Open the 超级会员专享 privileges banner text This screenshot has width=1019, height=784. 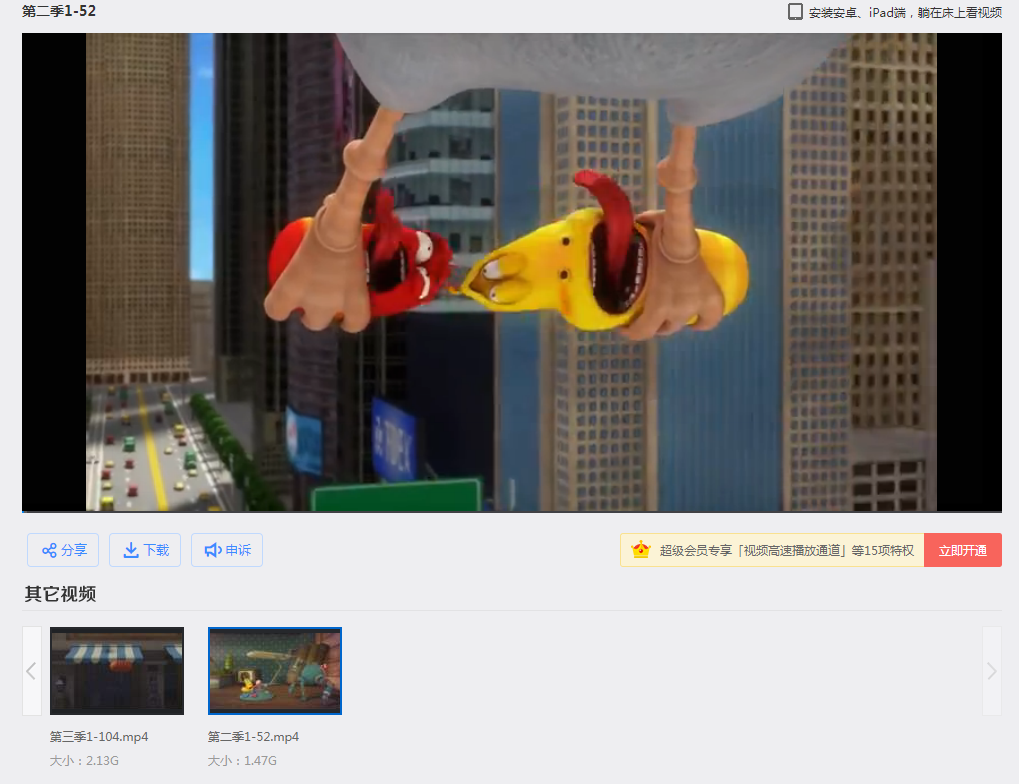[x=786, y=551]
